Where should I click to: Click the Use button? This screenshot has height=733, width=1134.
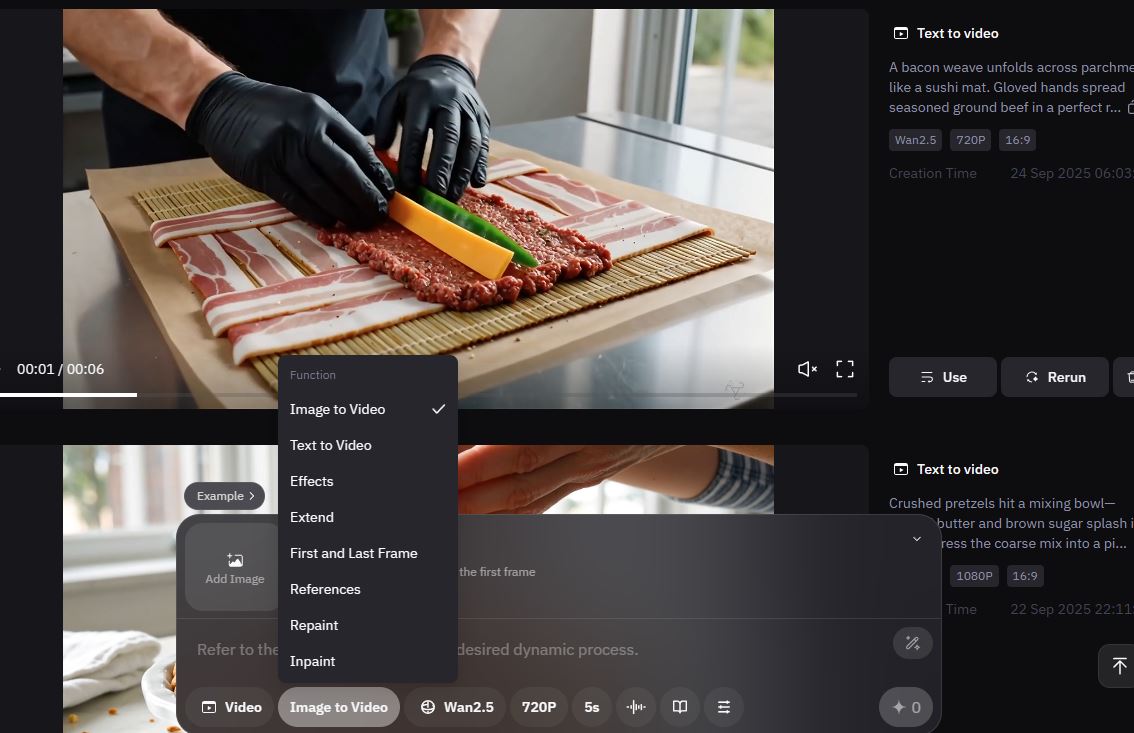point(942,377)
